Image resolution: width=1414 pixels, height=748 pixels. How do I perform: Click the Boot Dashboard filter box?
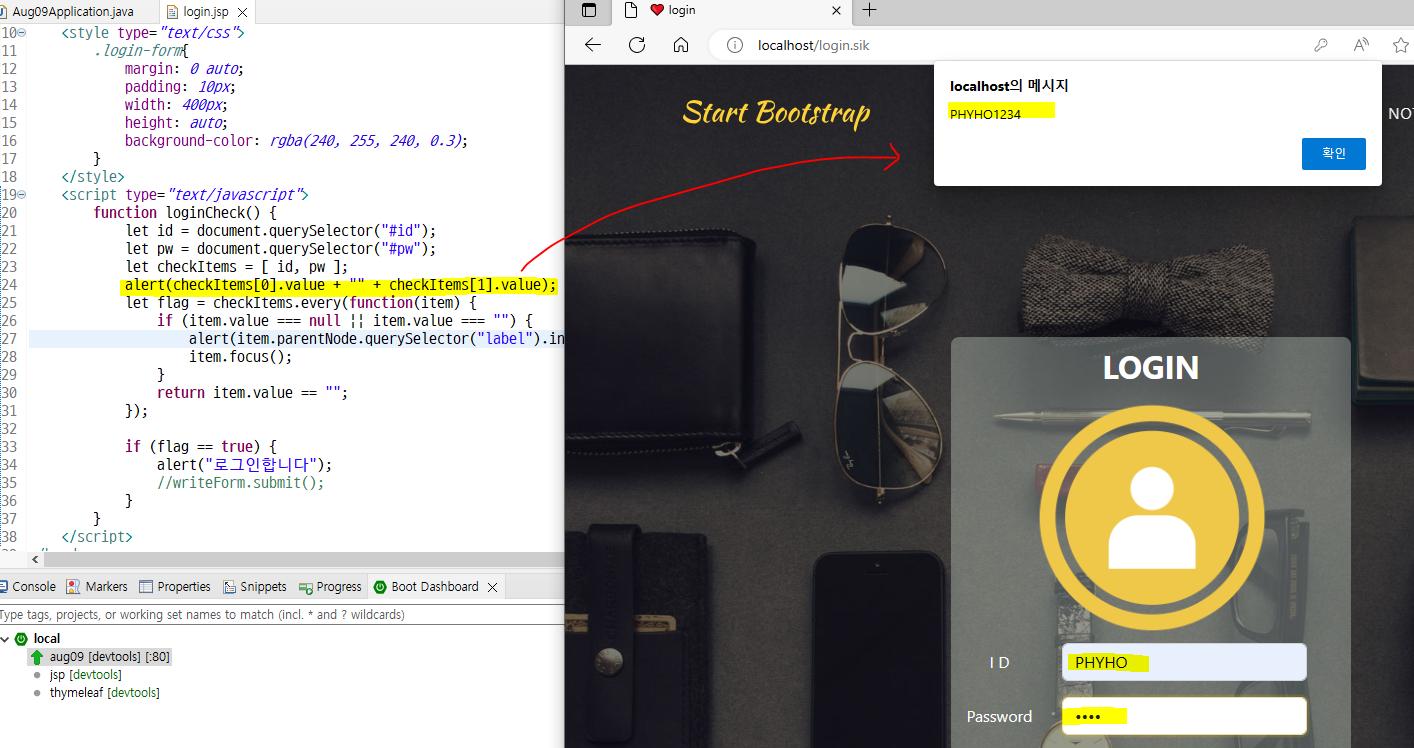(282, 614)
